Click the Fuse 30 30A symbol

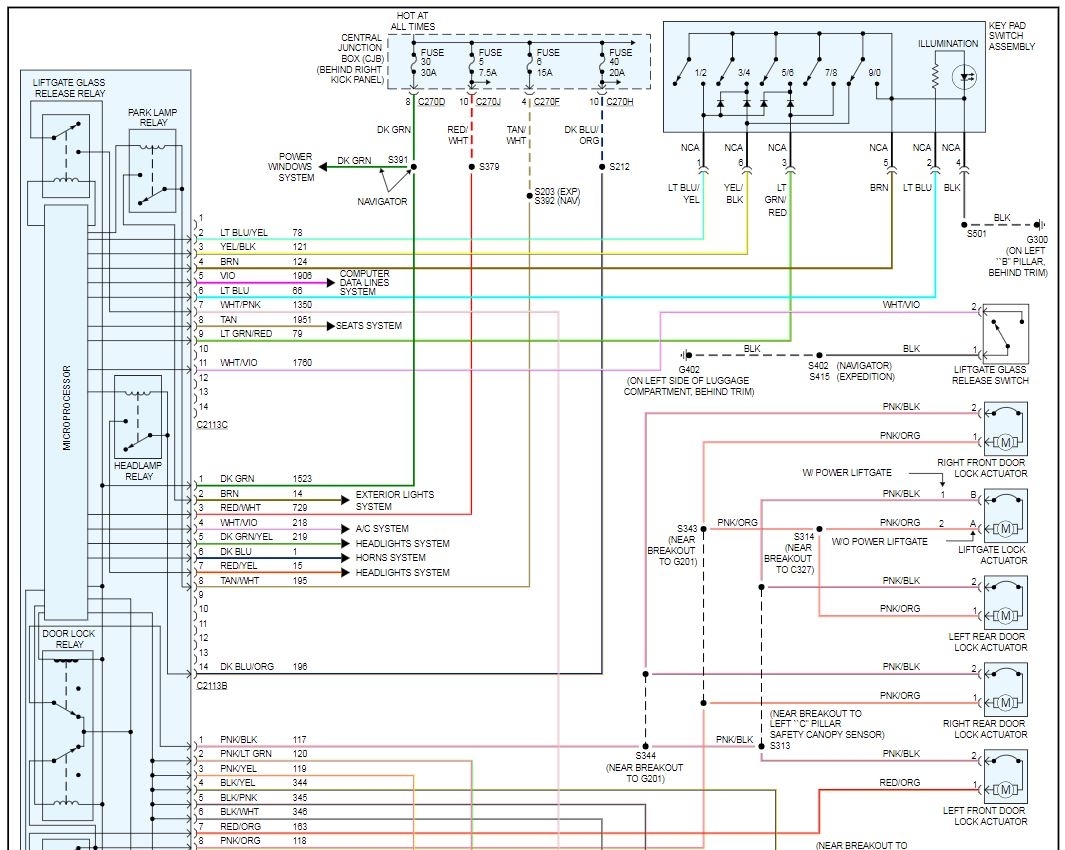(414, 63)
